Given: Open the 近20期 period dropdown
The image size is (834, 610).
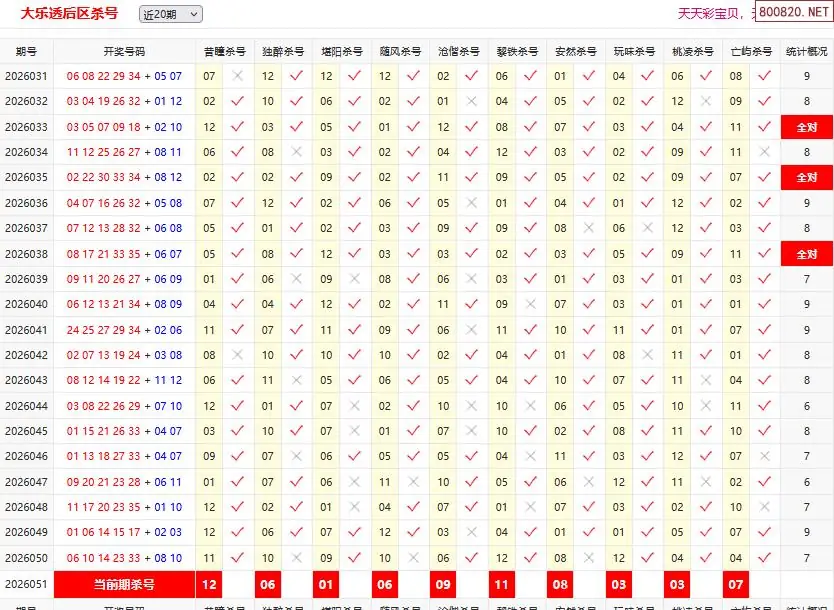Looking at the screenshot, I should click(170, 14).
